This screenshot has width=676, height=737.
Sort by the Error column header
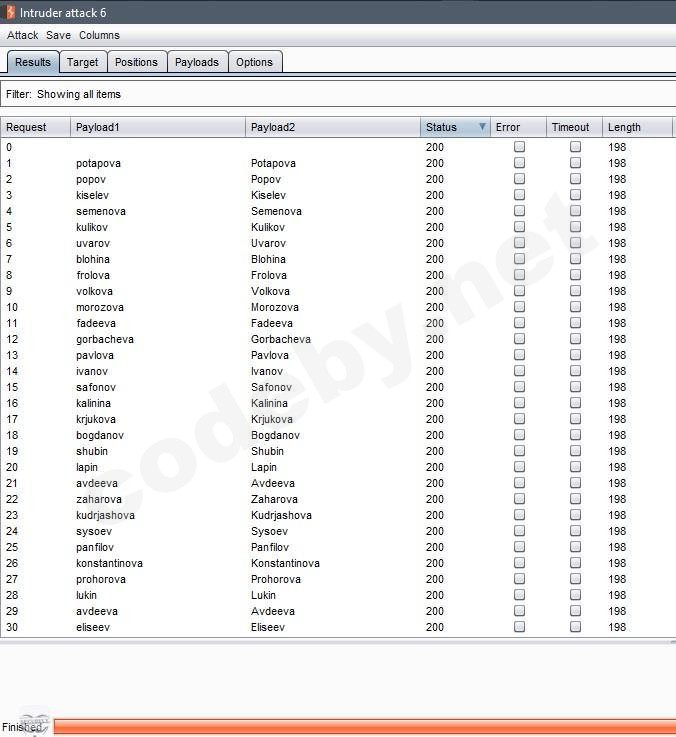coord(518,127)
